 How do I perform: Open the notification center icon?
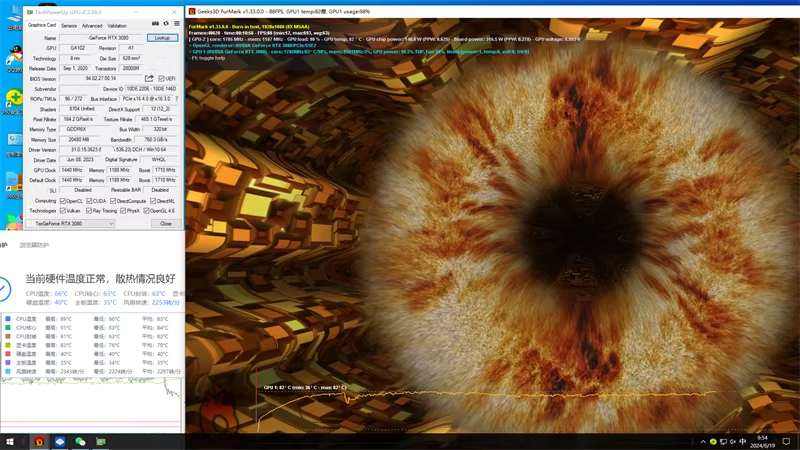point(786,442)
